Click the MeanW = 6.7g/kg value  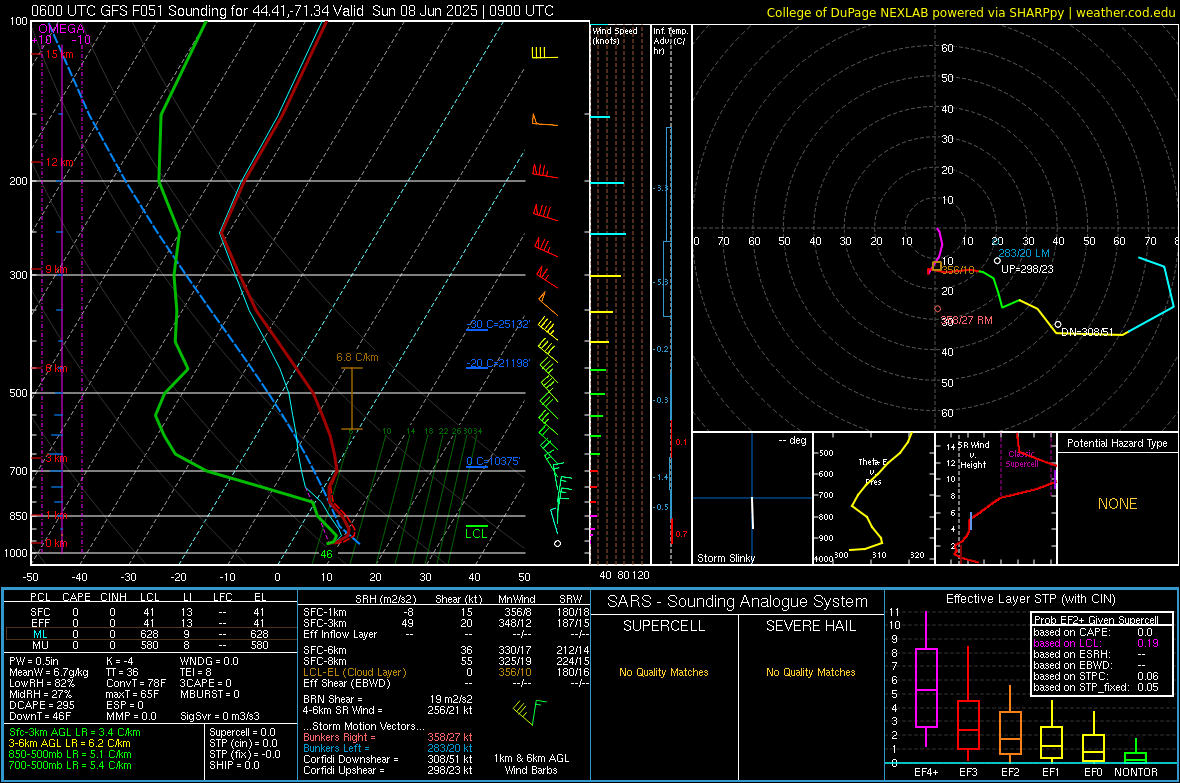(49, 672)
